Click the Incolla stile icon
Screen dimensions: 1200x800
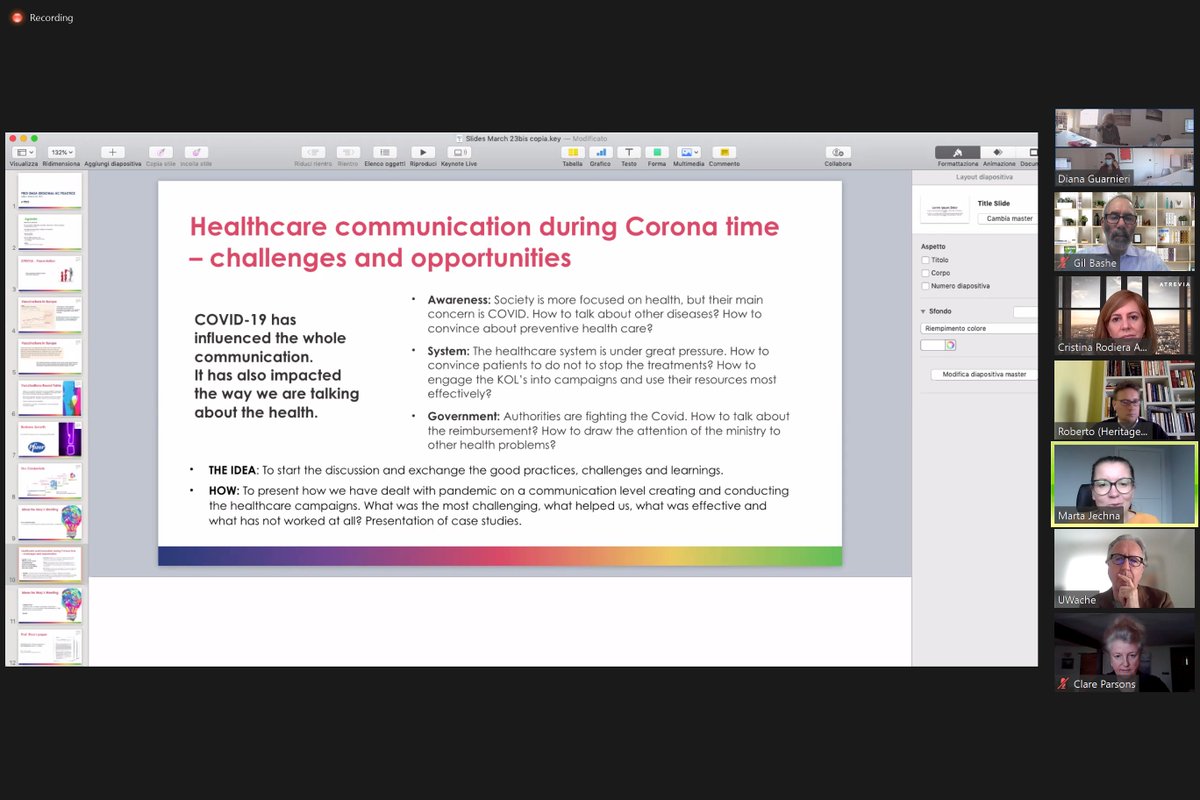point(196,152)
